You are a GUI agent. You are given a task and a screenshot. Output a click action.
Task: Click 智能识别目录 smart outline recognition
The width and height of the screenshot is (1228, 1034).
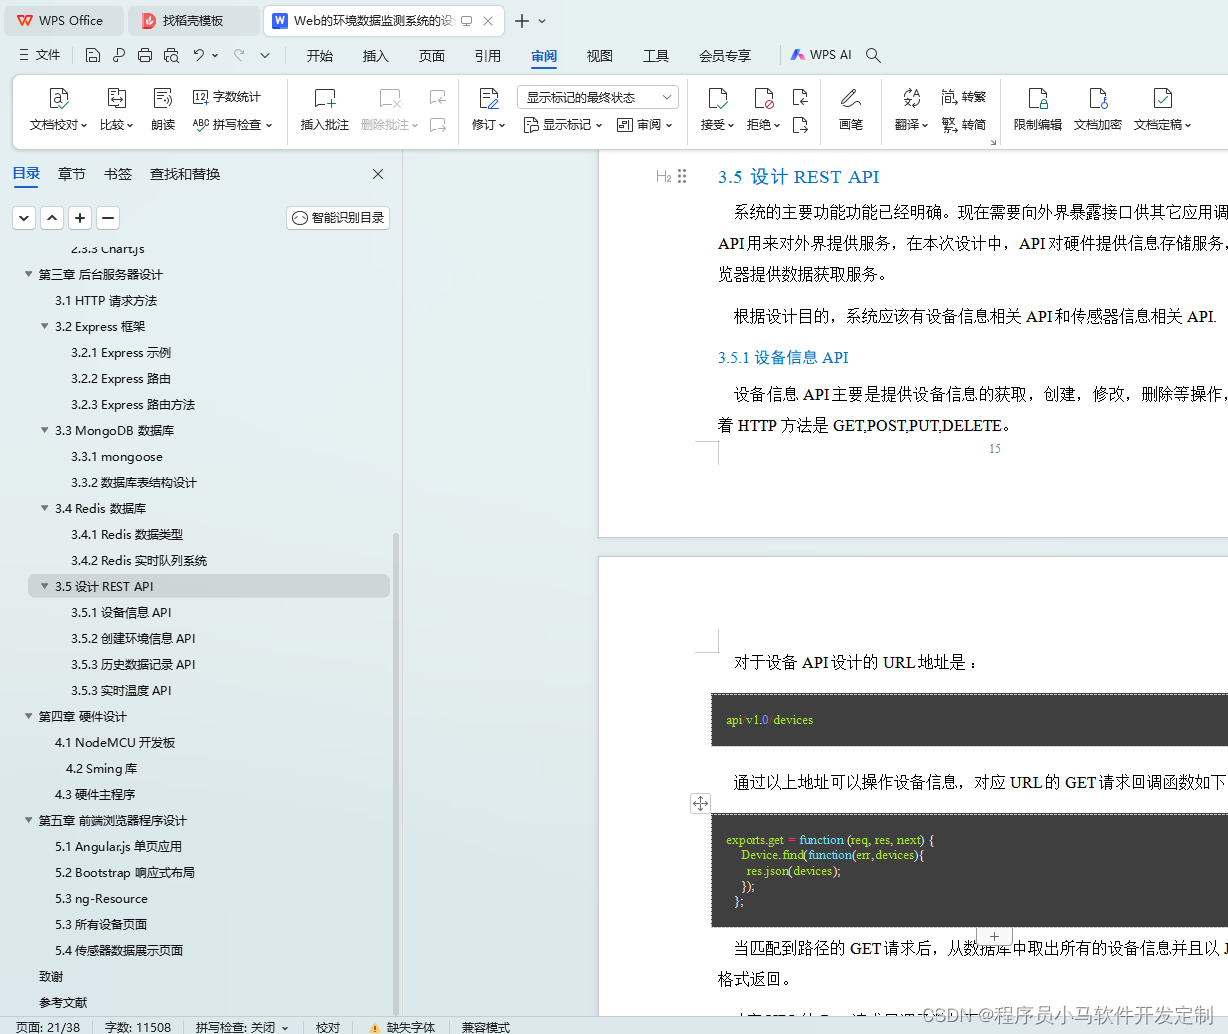[x=338, y=217]
